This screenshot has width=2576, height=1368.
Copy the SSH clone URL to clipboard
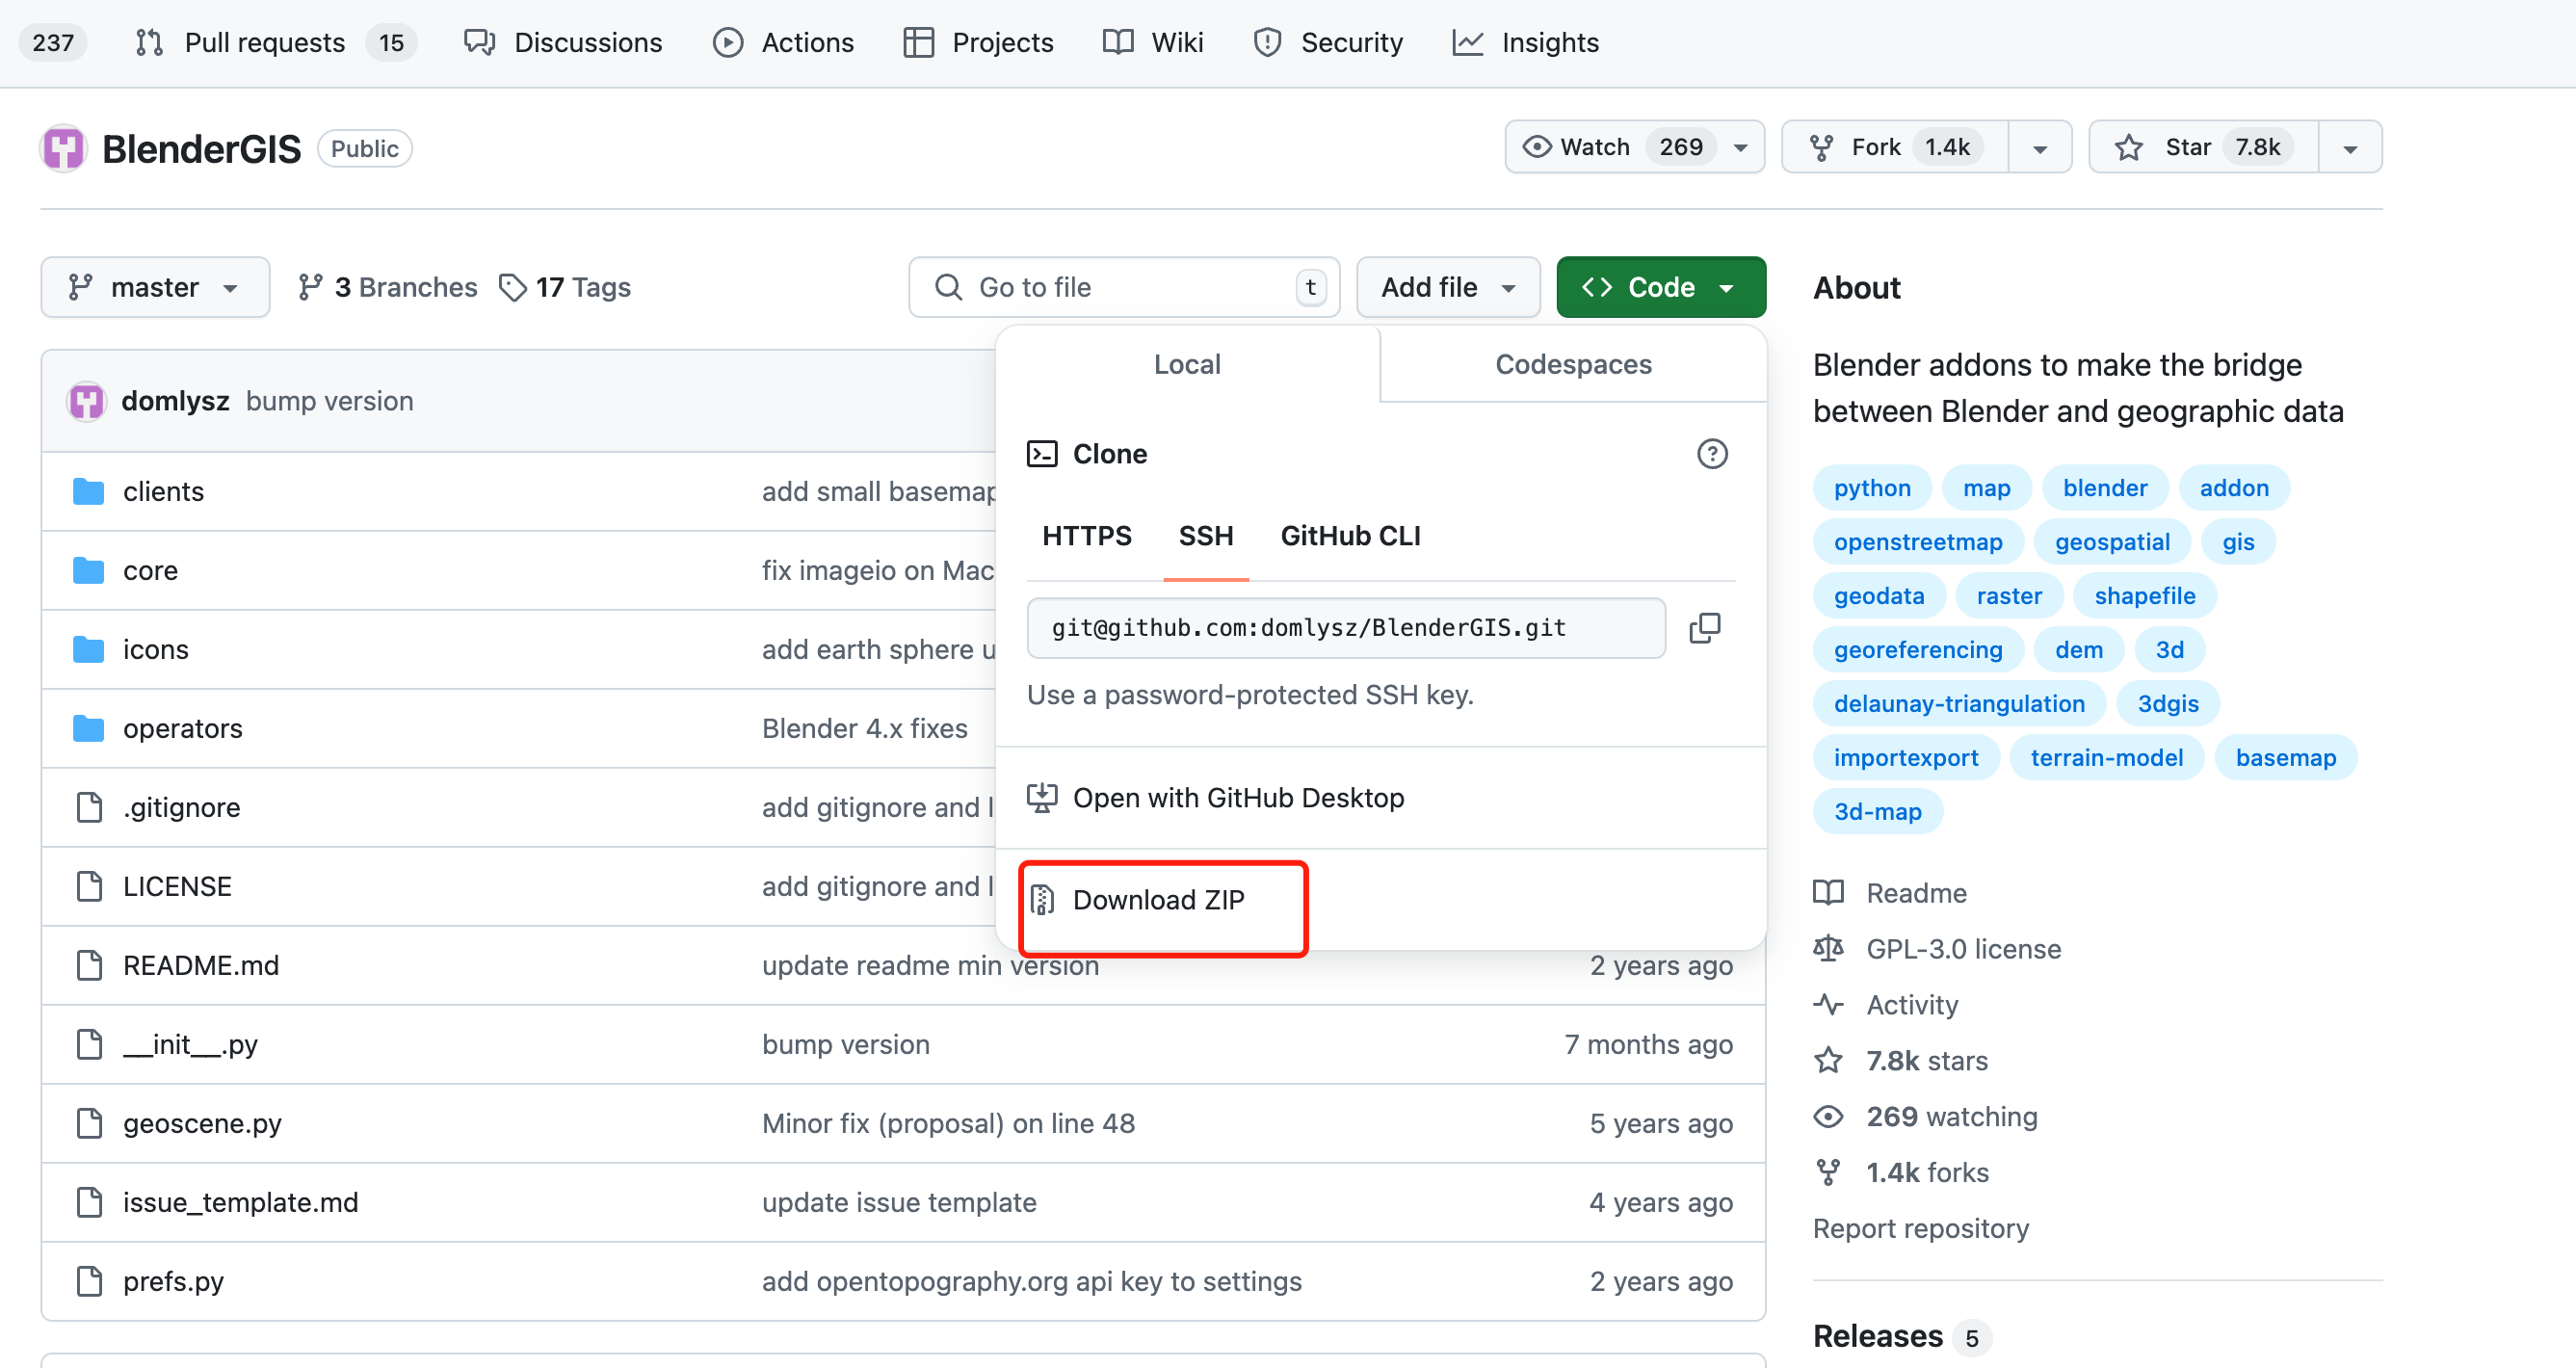point(1704,628)
